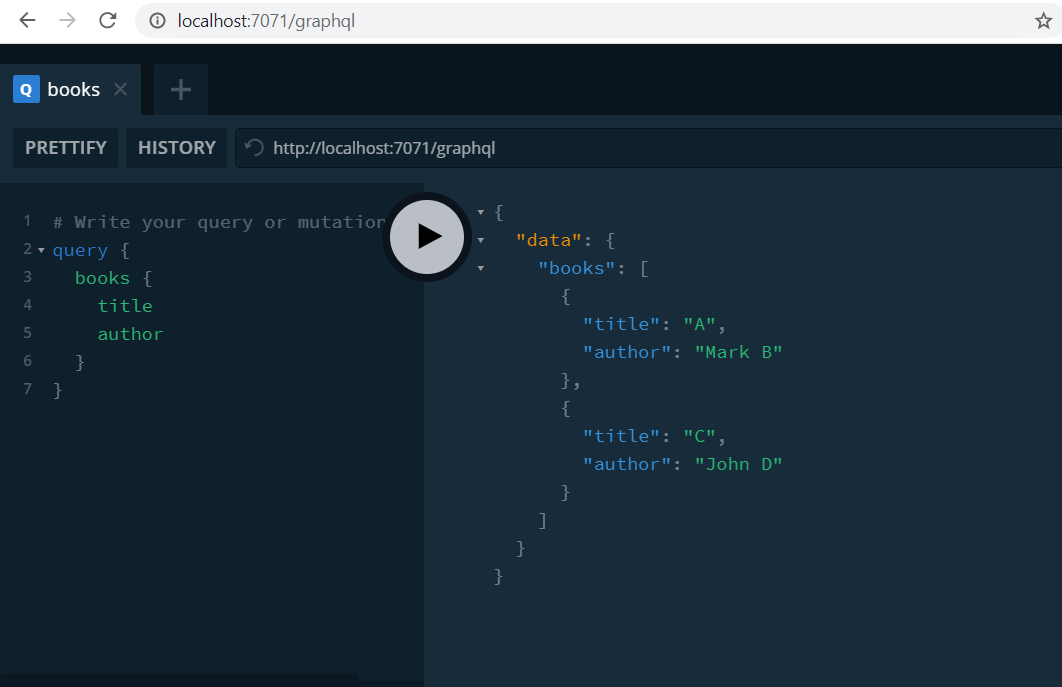The image size is (1062, 687).
Task: Open the HISTORY panel
Action: [177, 148]
